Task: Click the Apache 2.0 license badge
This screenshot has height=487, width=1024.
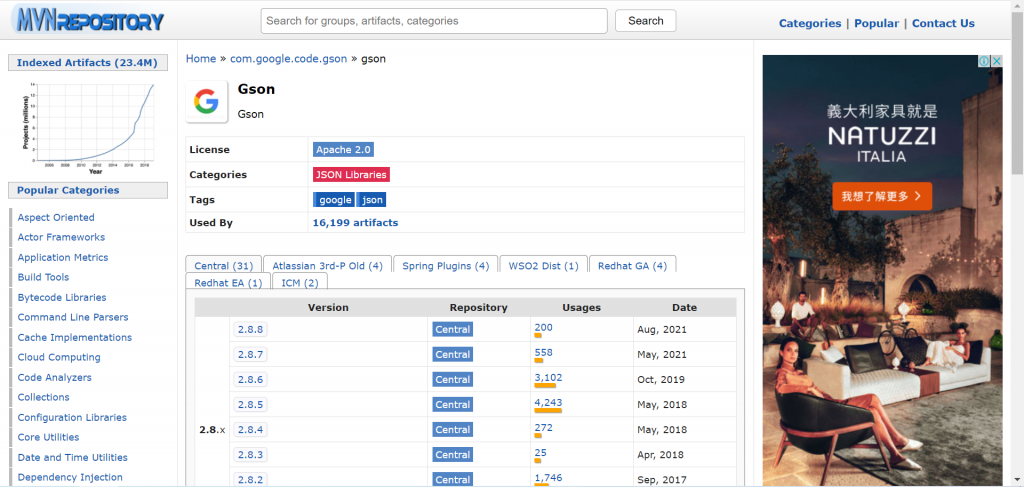Action: coord(344,149)
